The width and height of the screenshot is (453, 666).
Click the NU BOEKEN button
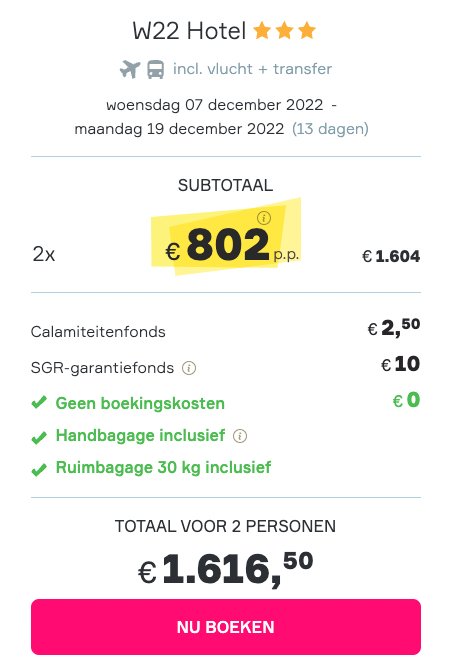(226, 627)
